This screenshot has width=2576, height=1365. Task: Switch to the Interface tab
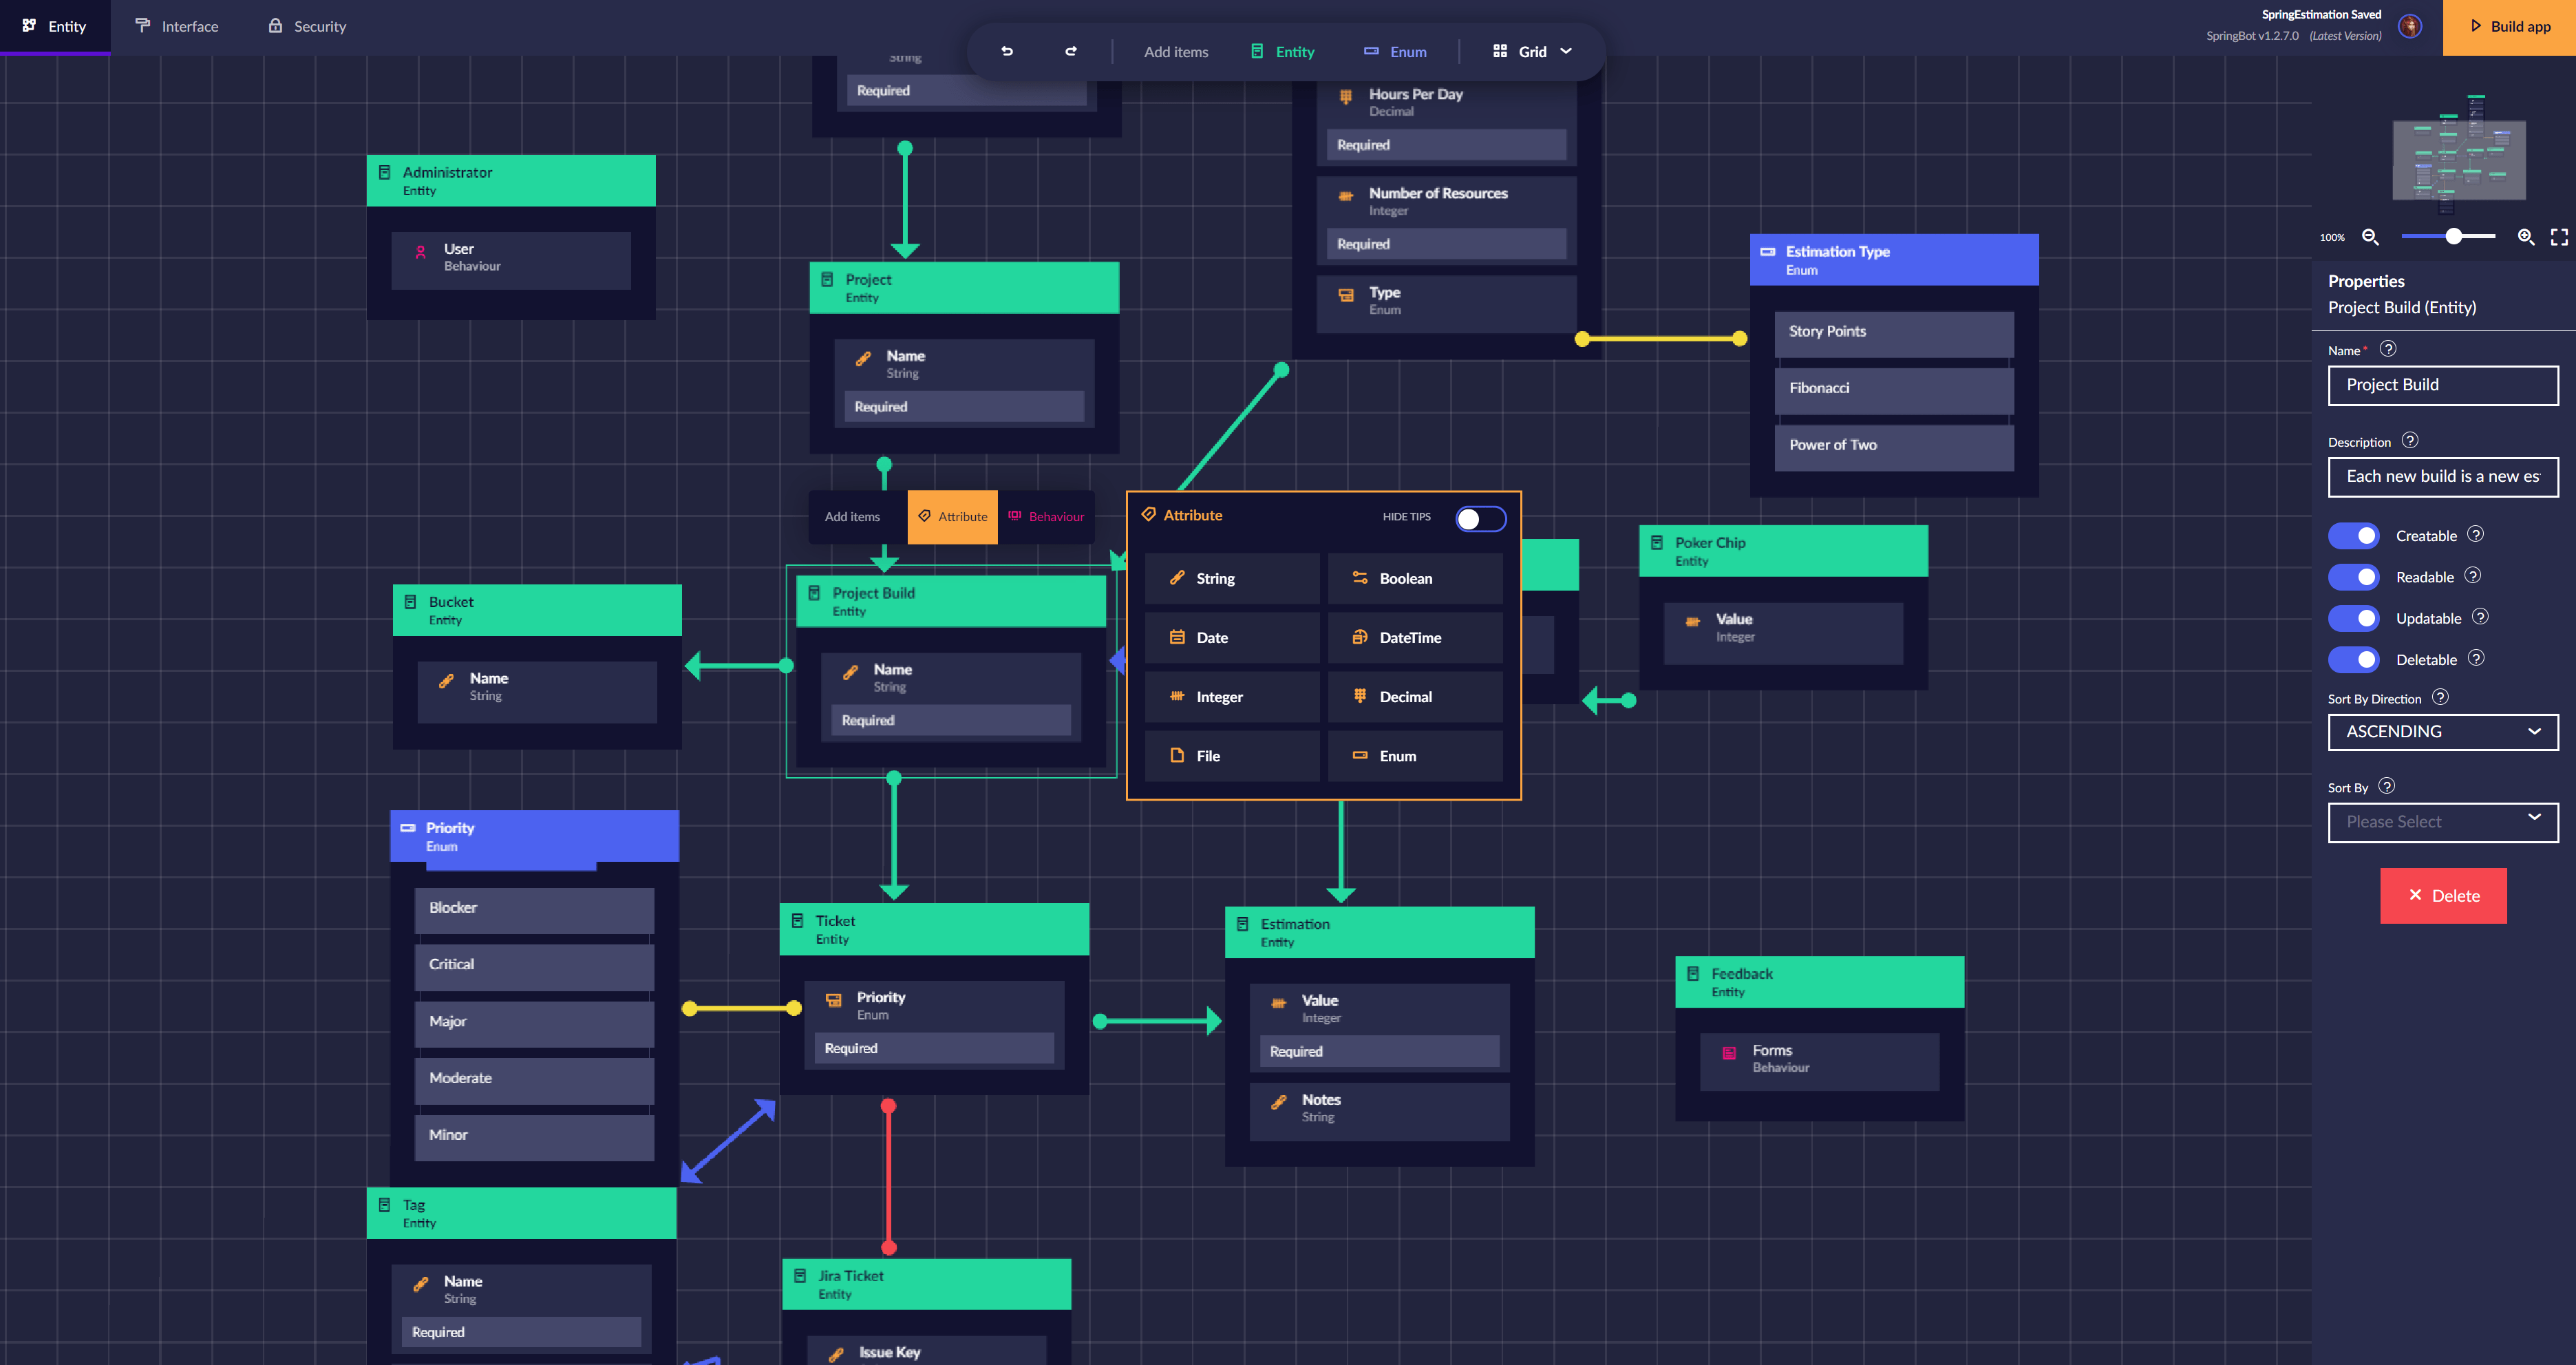click(177, 26)
